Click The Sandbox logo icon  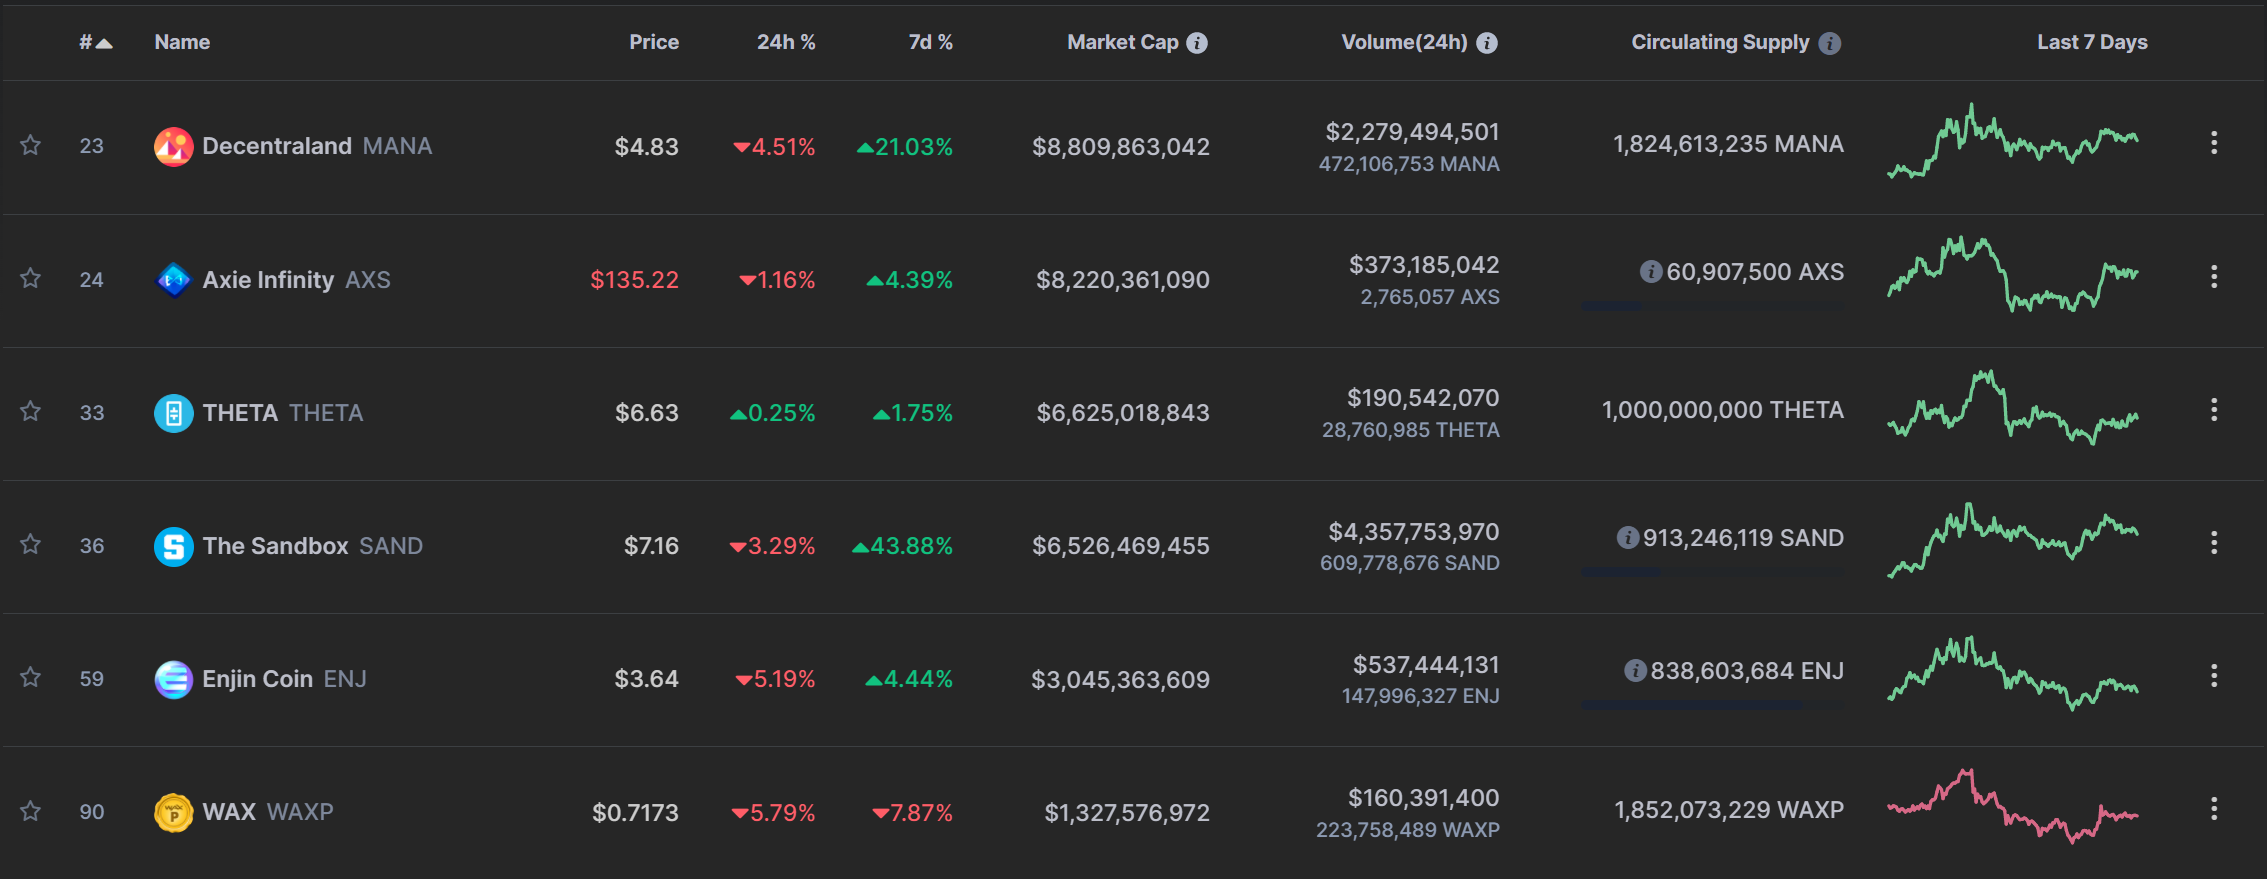174,546
